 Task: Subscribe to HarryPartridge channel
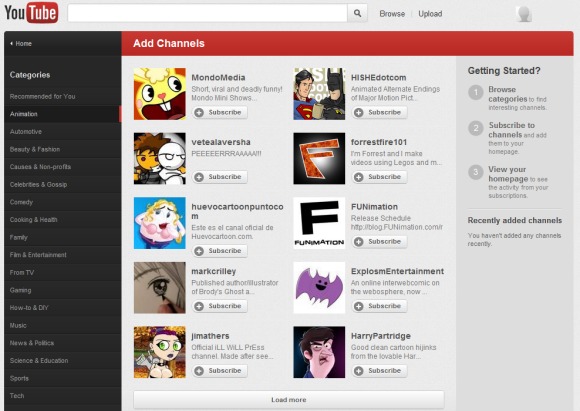point(380,371)
